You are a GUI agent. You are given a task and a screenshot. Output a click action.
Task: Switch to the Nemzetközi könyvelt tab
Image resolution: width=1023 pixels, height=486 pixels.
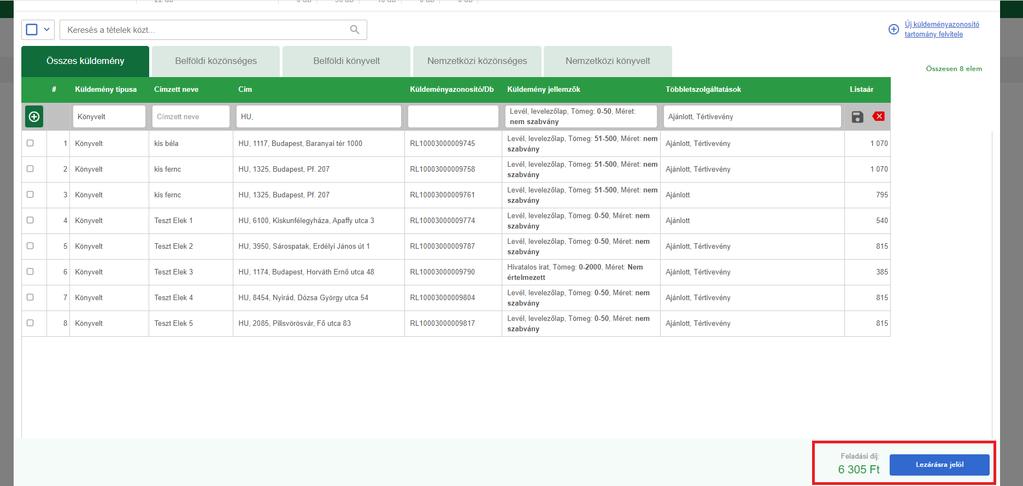pyautogui.click(x=607, y=61)
